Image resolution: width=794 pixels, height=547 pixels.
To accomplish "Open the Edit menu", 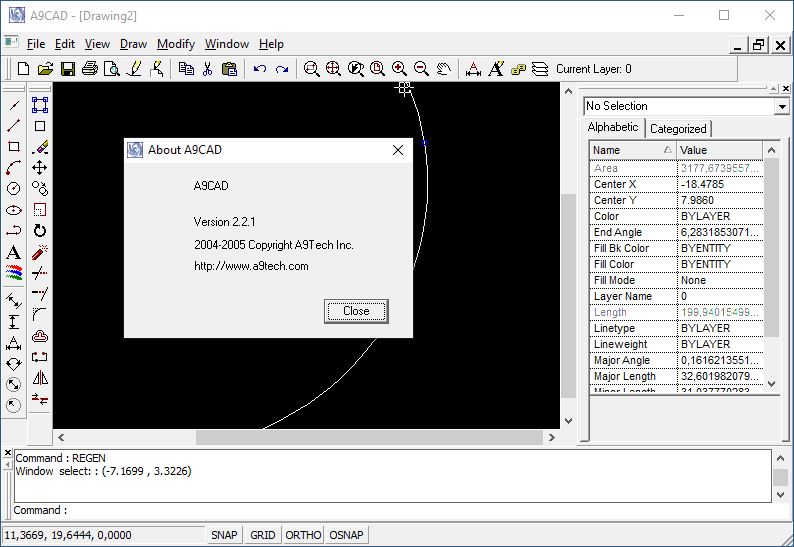I will pos(65,44).
